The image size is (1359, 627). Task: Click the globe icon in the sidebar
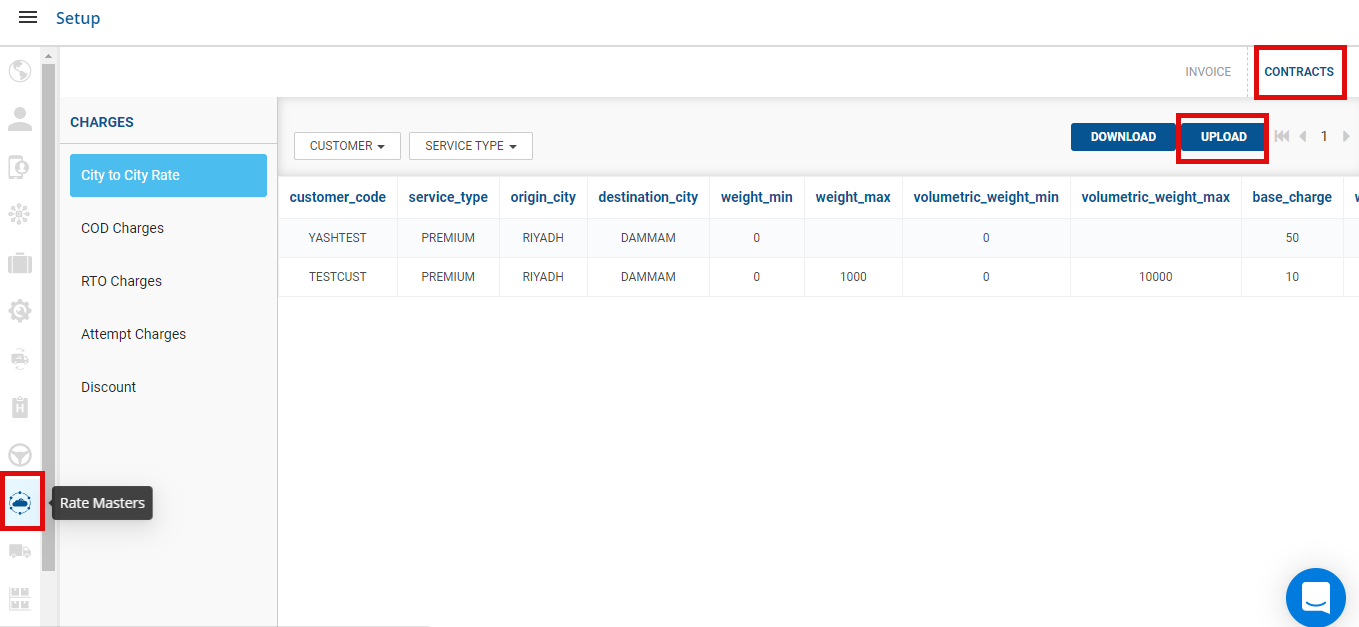coord(20,72)
